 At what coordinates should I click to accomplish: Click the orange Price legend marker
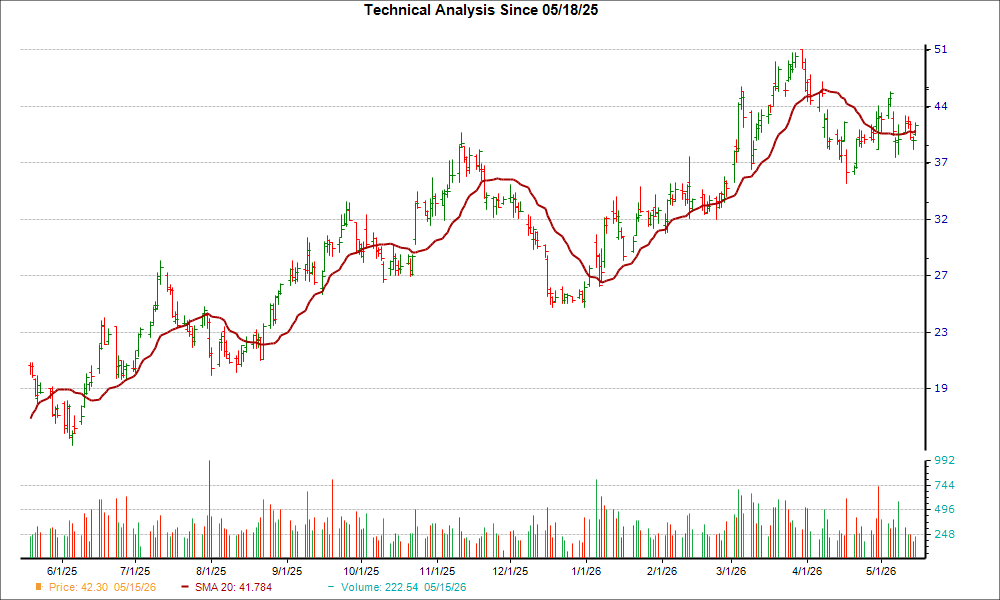point(39,587)
